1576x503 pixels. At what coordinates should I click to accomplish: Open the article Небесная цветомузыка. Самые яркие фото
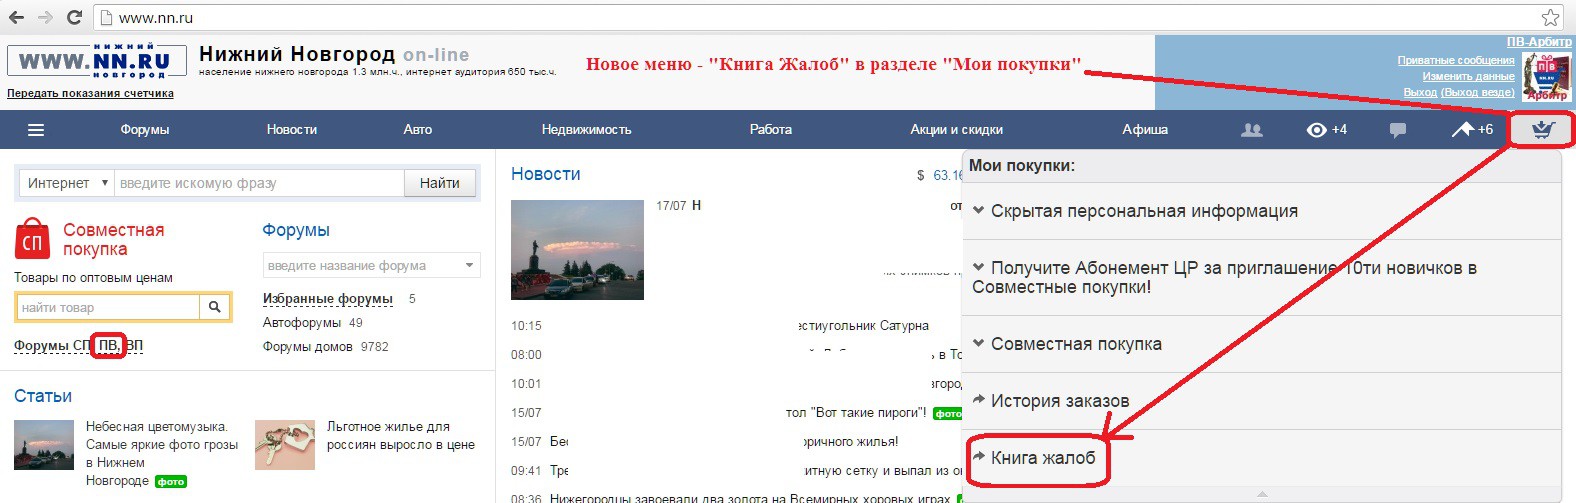162,454
